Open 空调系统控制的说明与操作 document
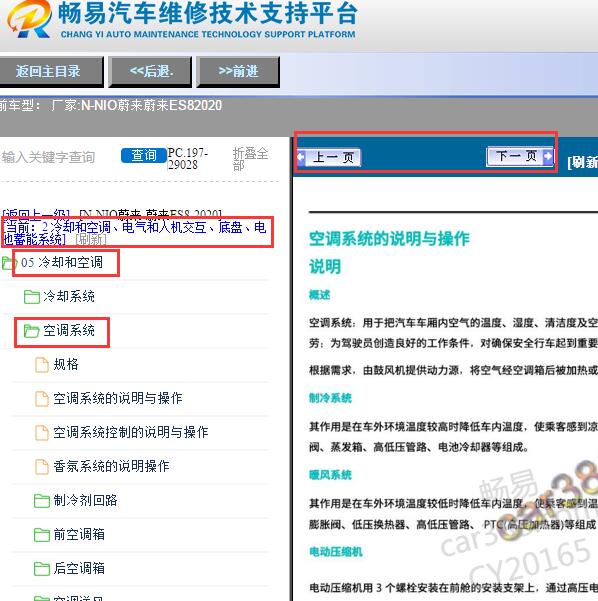 (x=131, y=432)
